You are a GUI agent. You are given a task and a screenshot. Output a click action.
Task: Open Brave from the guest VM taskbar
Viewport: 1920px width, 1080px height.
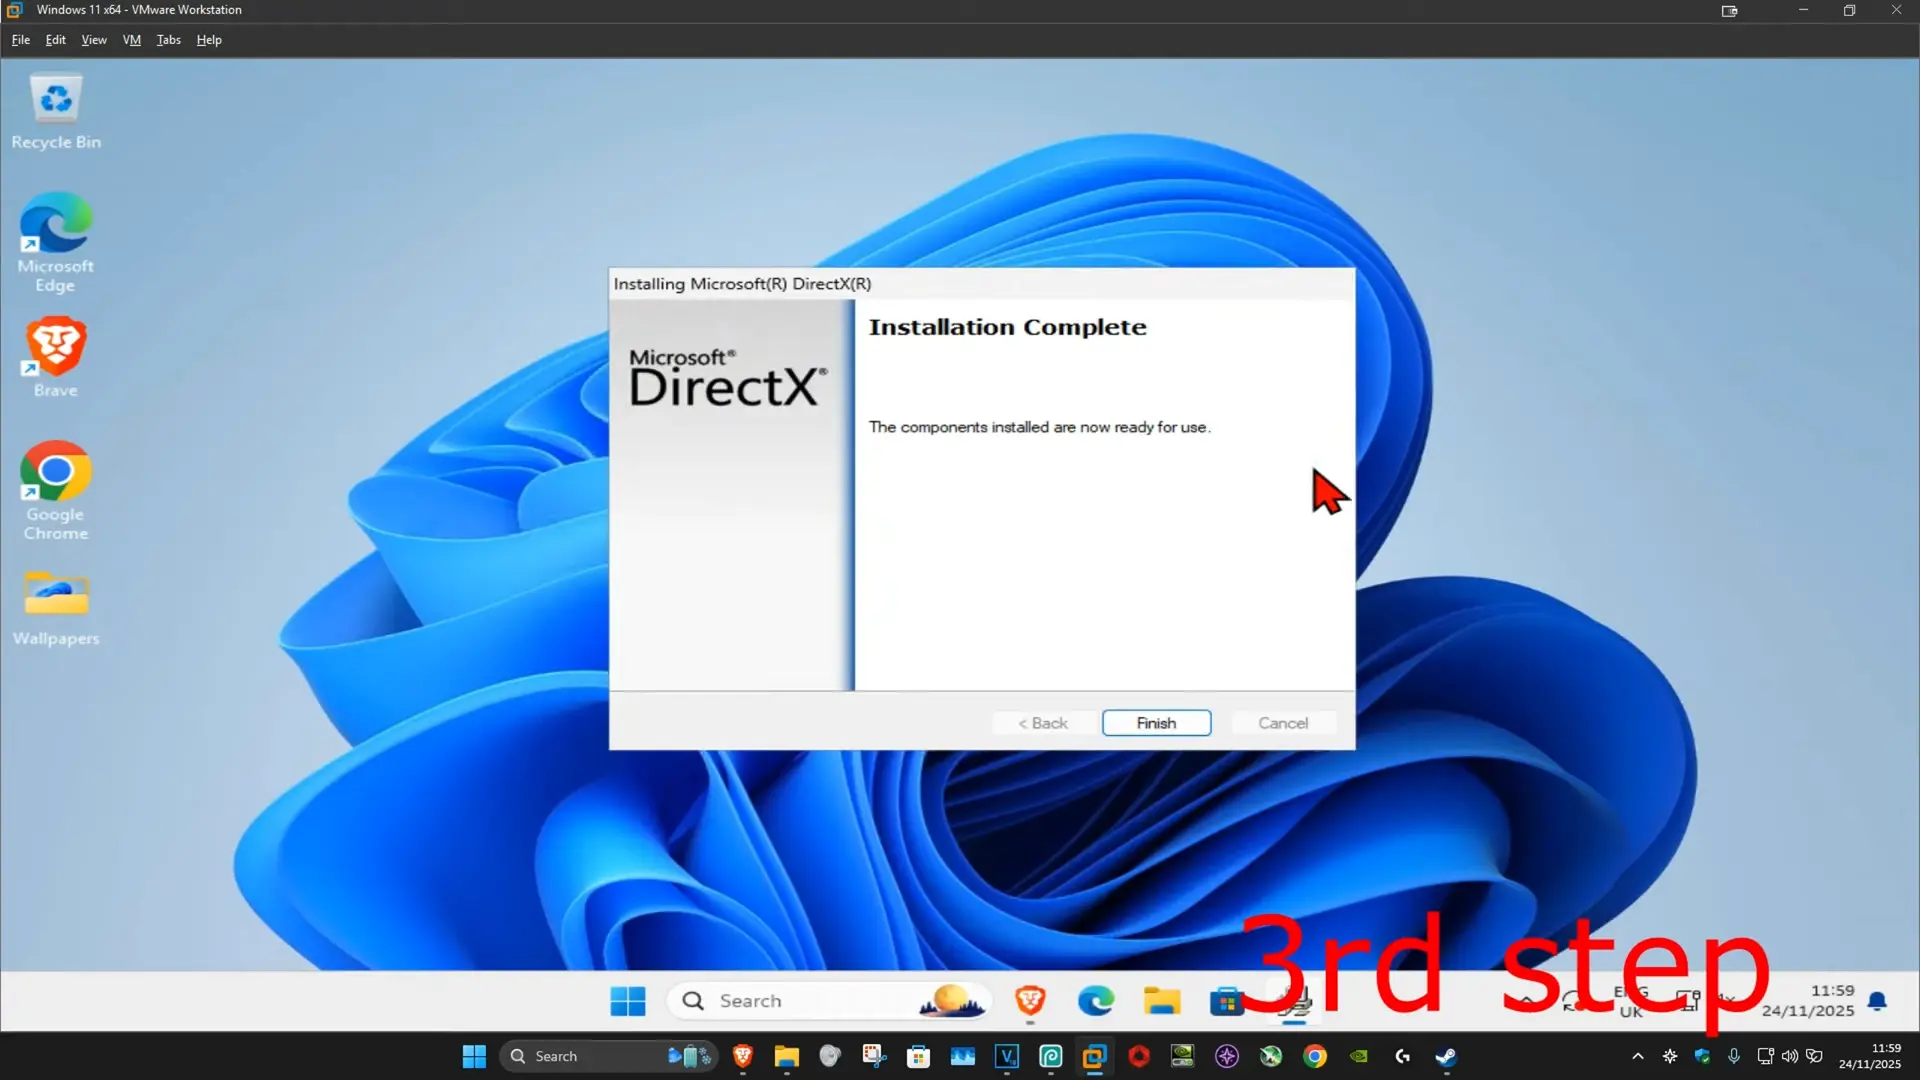click(x=1030, y=1001)
